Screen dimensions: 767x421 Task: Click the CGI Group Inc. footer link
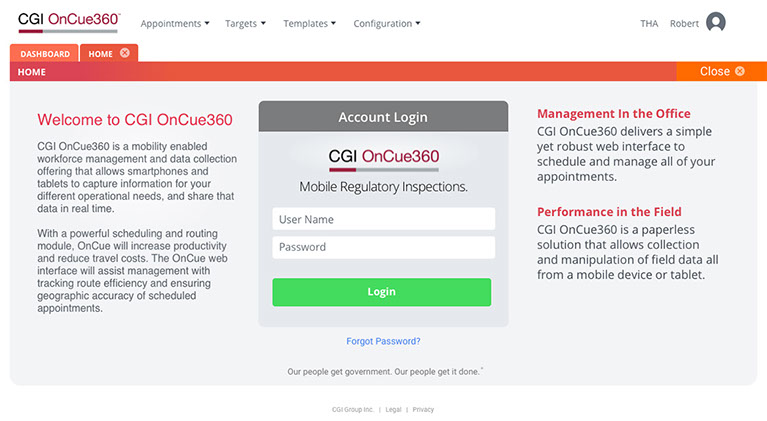click(353, 410)
